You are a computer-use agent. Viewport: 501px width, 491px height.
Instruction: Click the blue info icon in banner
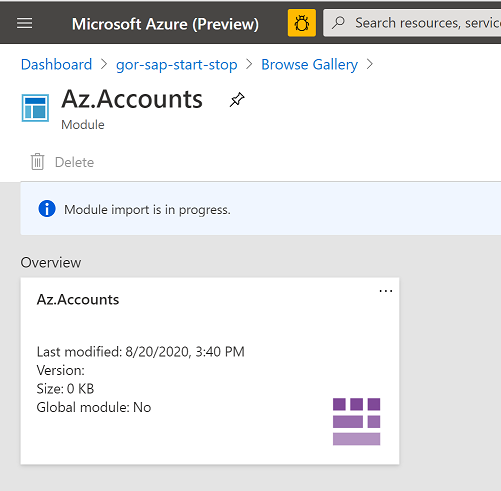(x=47, y=209)
